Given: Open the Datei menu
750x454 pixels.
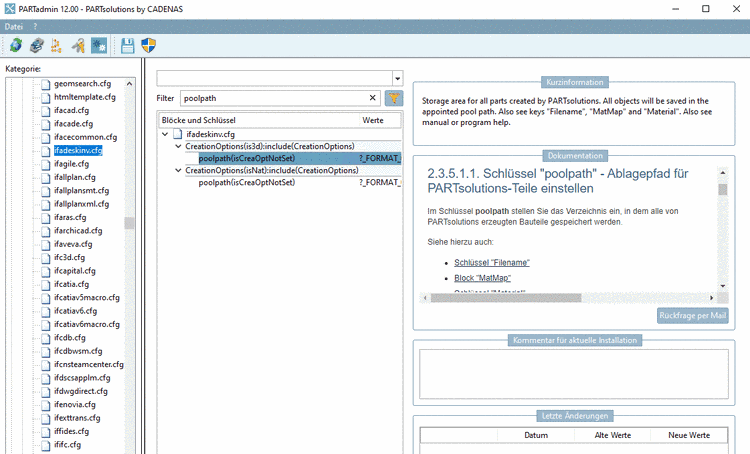Looking at the screenshot, I should coord(14,27).
